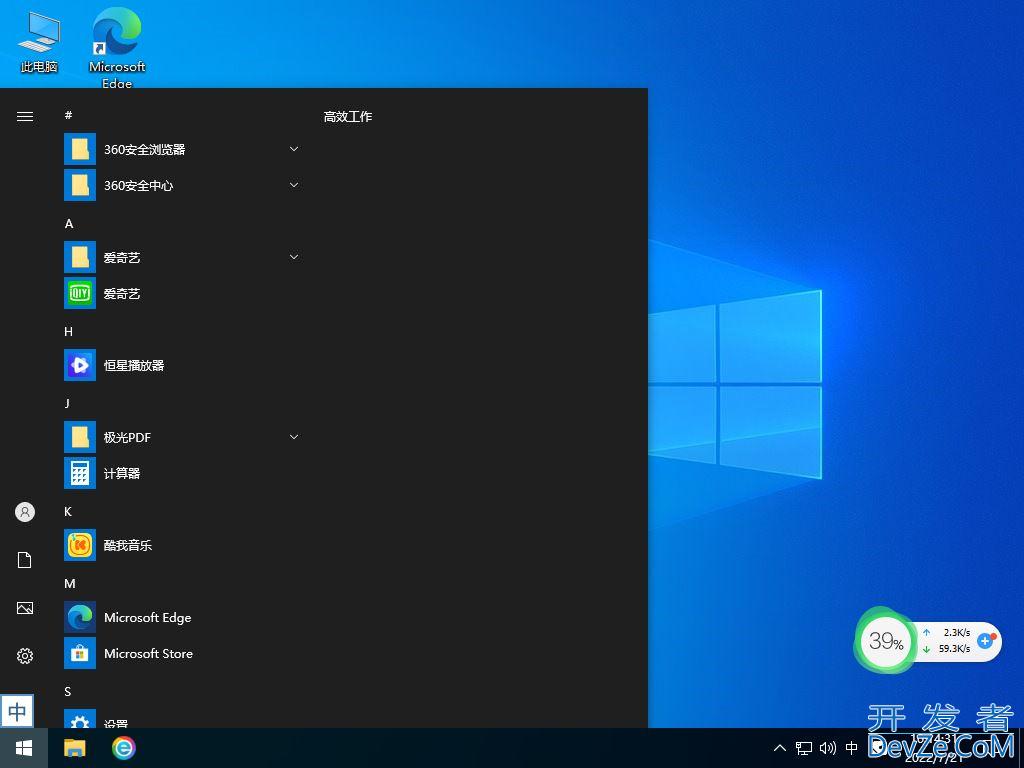Expand the 360安全中心 chevron
This screenshot has height=768, width=1024.
click(x=294, y=185)
